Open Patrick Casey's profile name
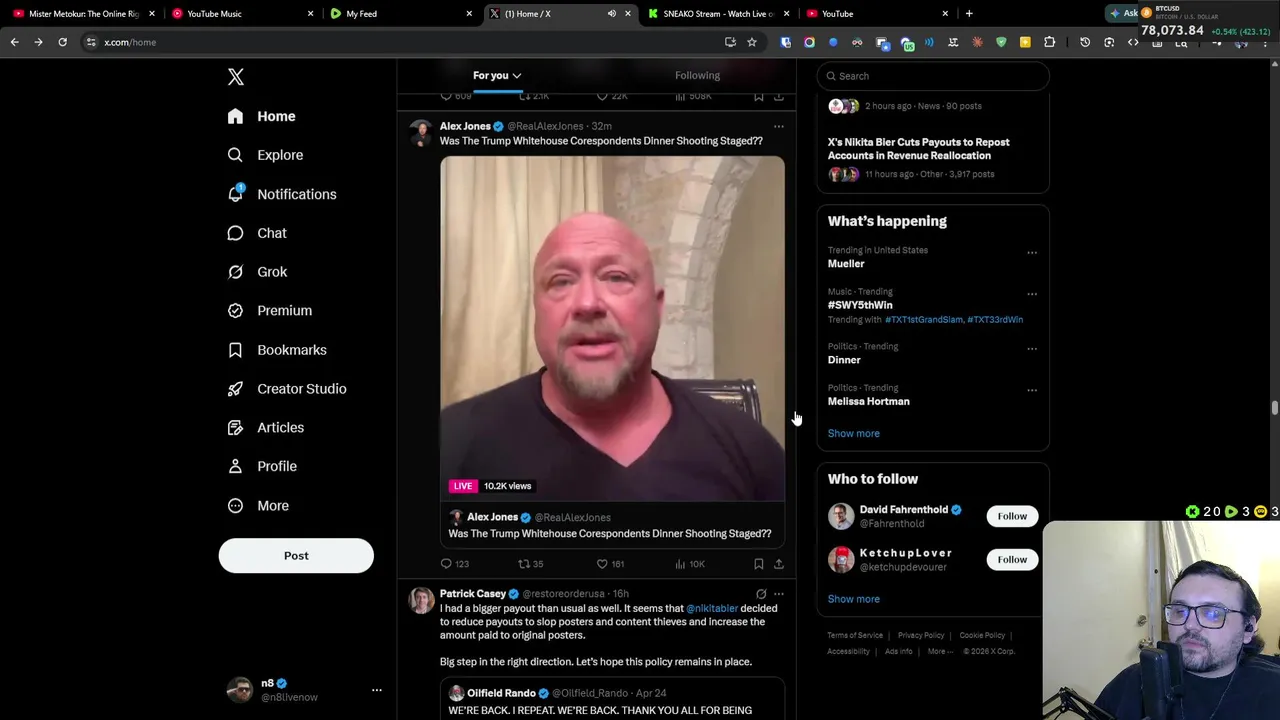The width and height of the screenshot is (1280, 720). pos(473,594)
